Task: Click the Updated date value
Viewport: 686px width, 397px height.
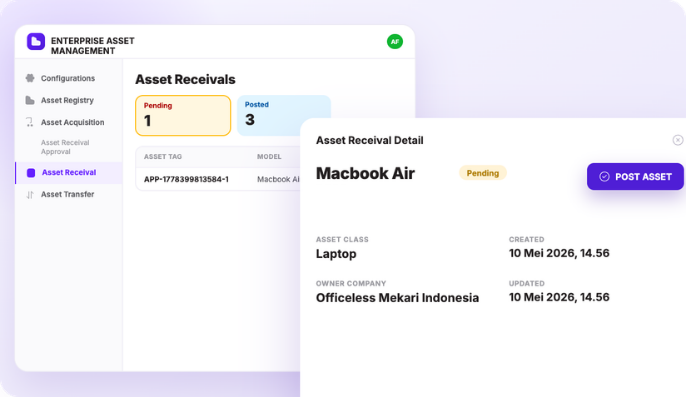Action: [559, 297]
